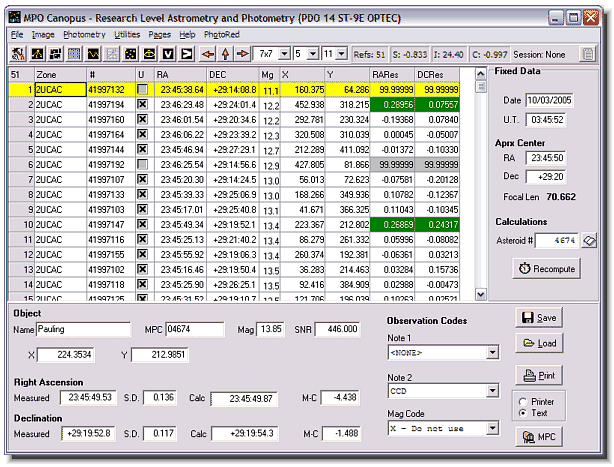This screenshot has height=467, width=614.
Task: Click the yellow triangle star toolbar icon
Action: click(37, 54)
